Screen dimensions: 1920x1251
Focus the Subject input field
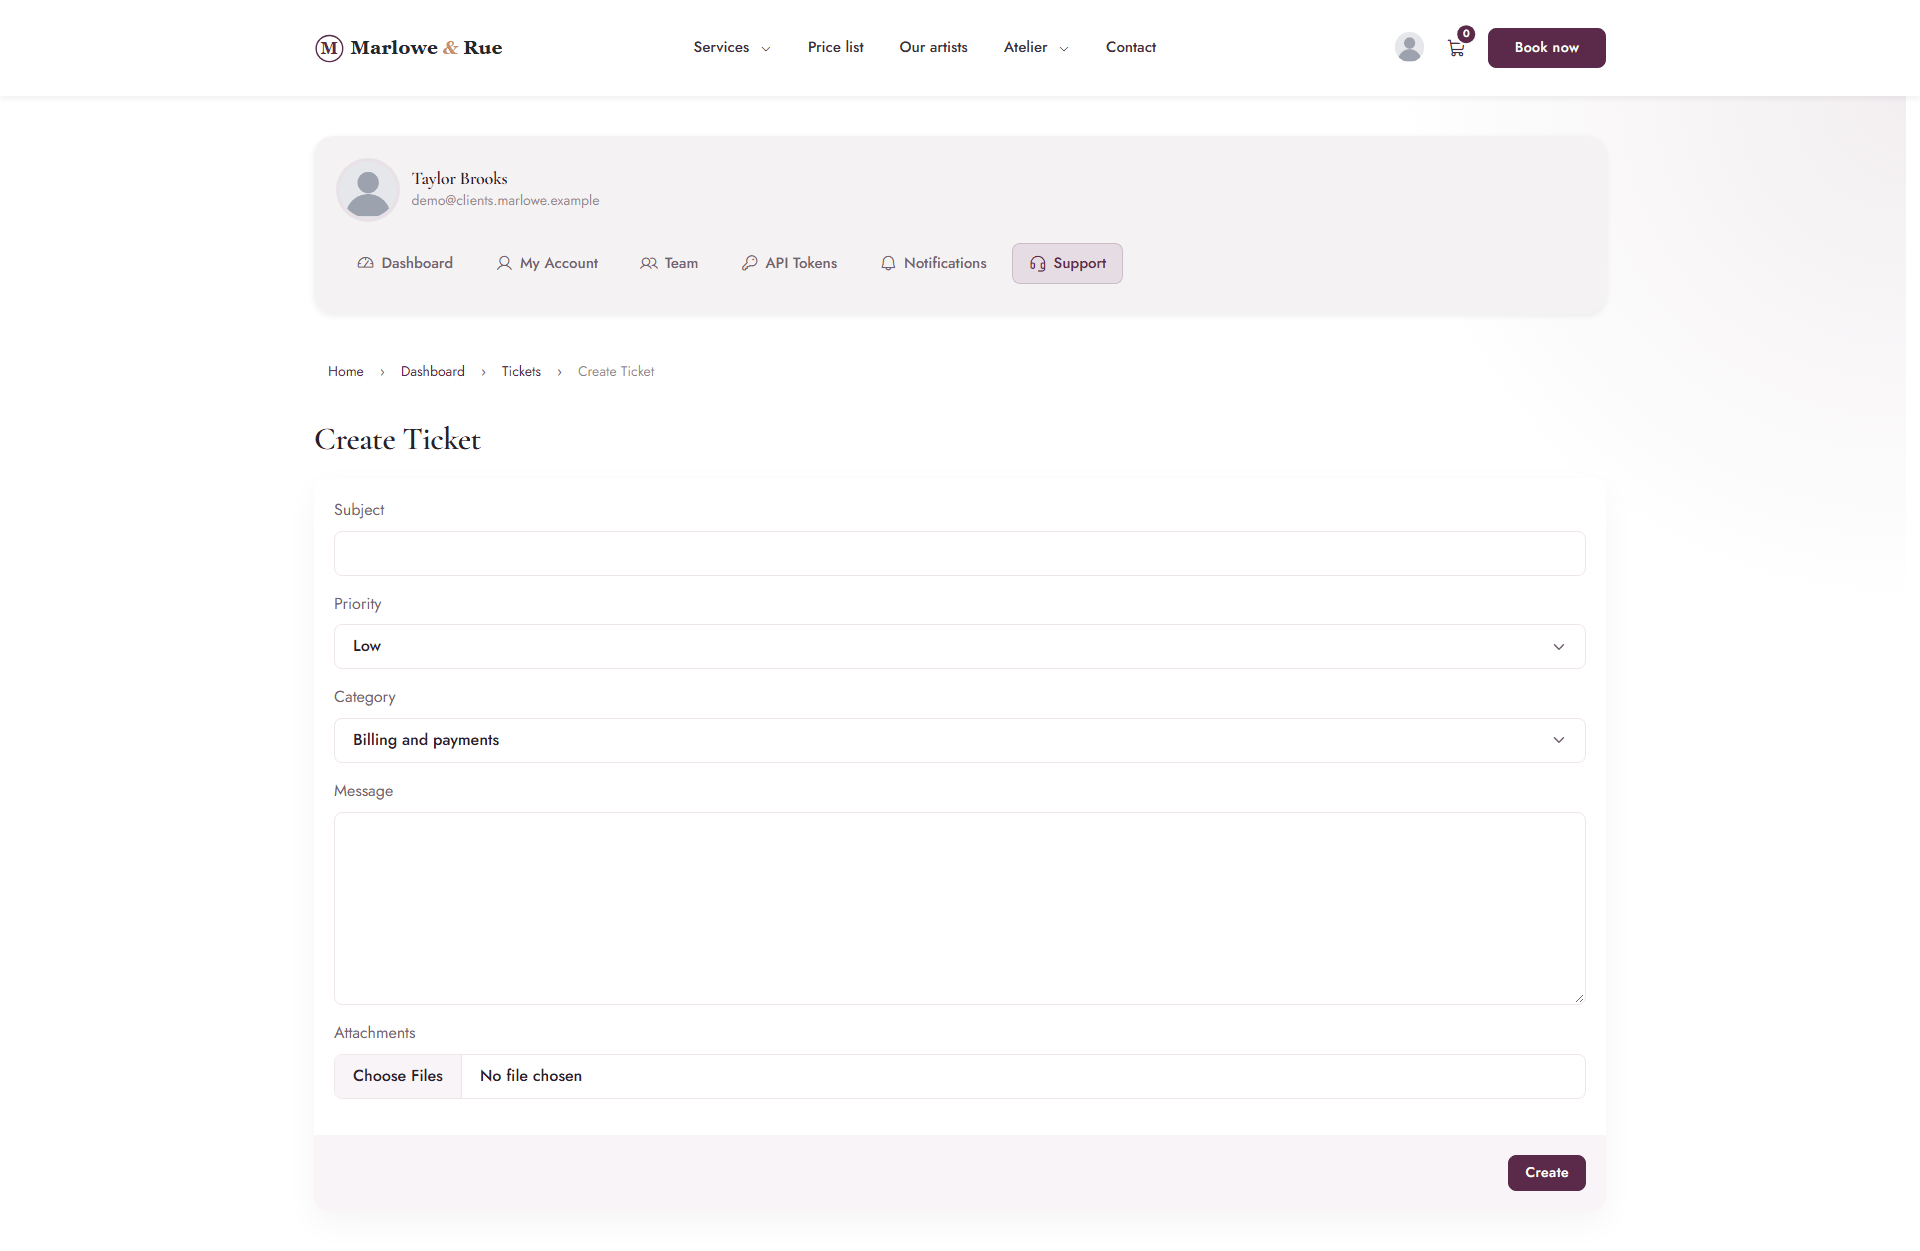coord(959,553)
